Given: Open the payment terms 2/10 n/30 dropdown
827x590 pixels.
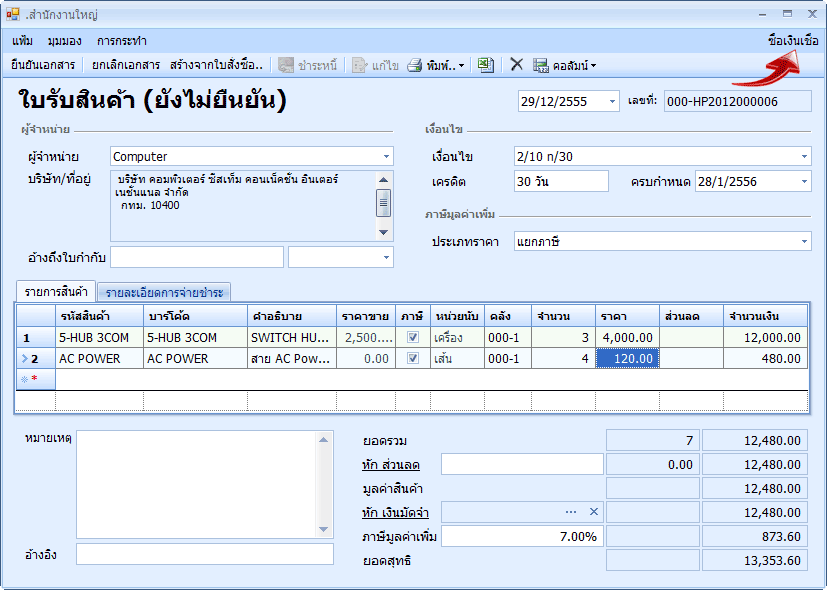Looking at the screenshot, I should pyautogui.click(x=804, y=157).
